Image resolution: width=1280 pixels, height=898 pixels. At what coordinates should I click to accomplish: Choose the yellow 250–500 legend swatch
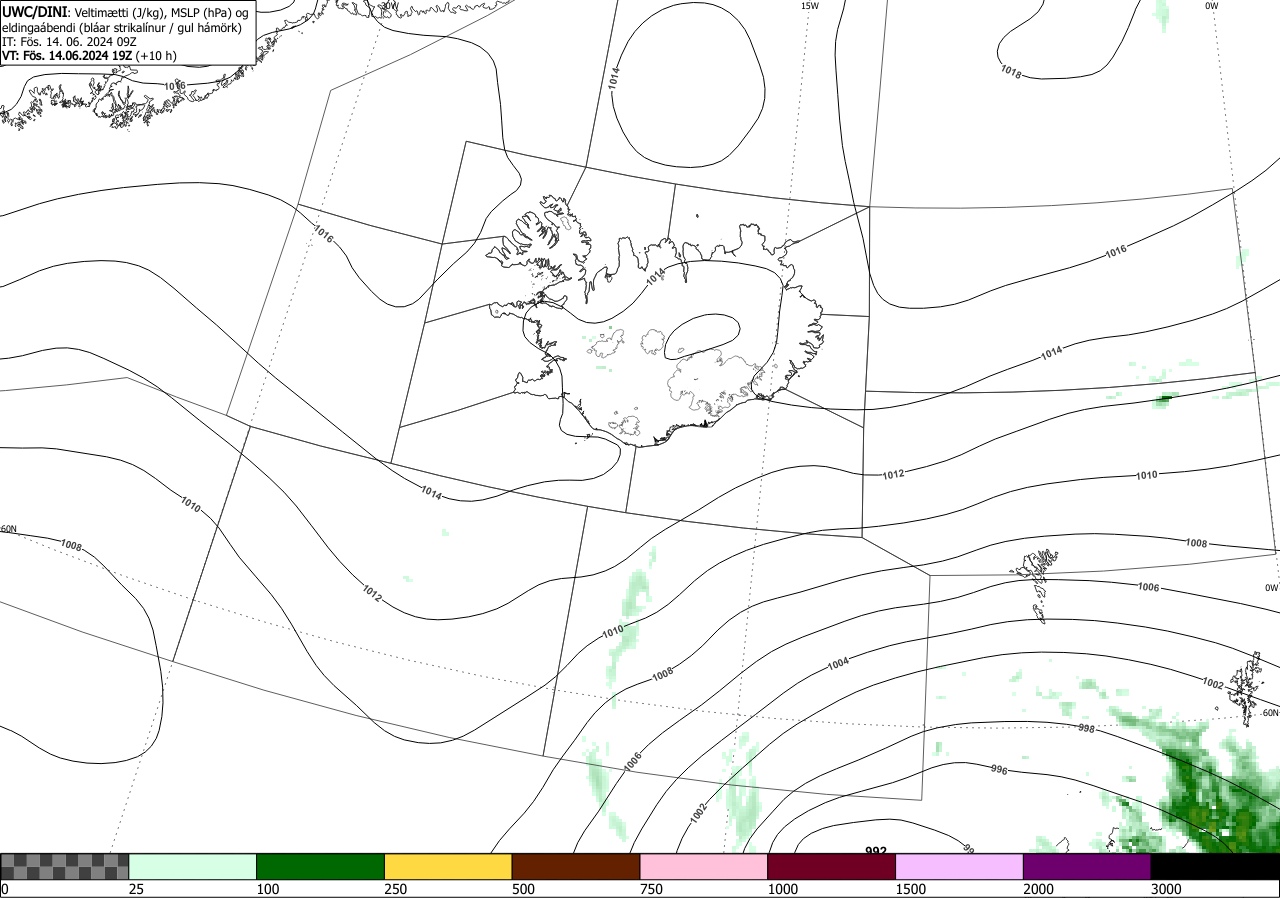pos(448,866)
